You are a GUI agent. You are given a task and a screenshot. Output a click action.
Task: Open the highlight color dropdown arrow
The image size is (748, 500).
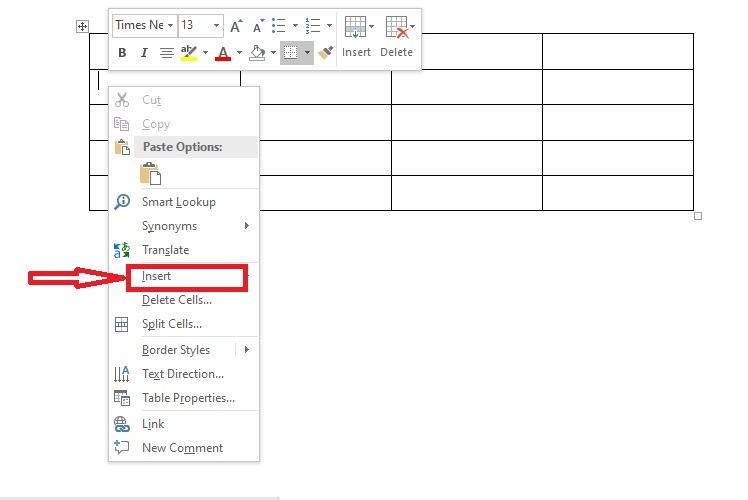205,52
